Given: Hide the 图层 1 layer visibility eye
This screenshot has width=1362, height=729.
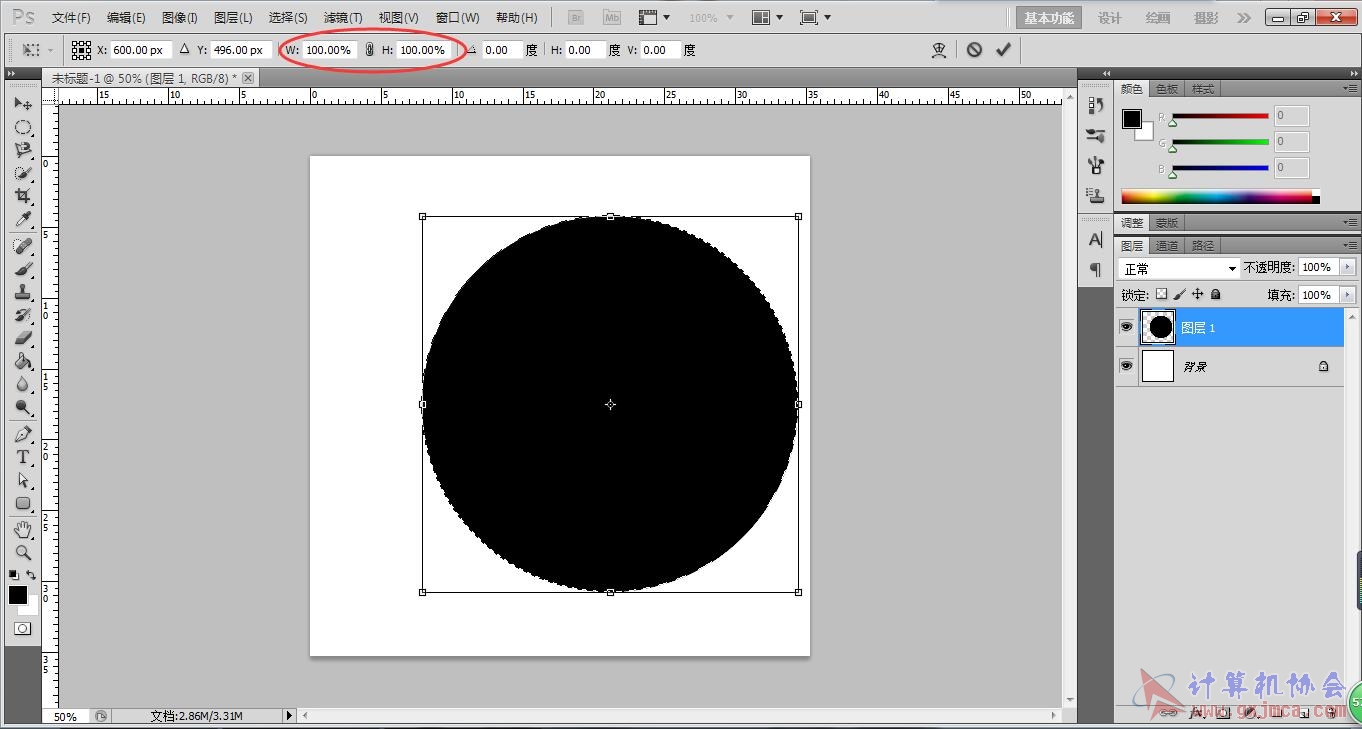Looking at the screenshot, I should coord(1127,327).
